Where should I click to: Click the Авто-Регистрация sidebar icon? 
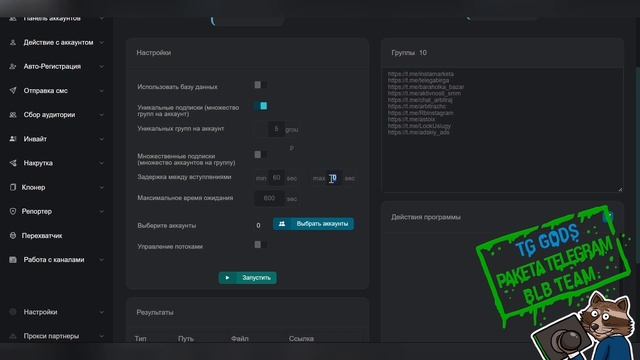click(x=13, y=67)
